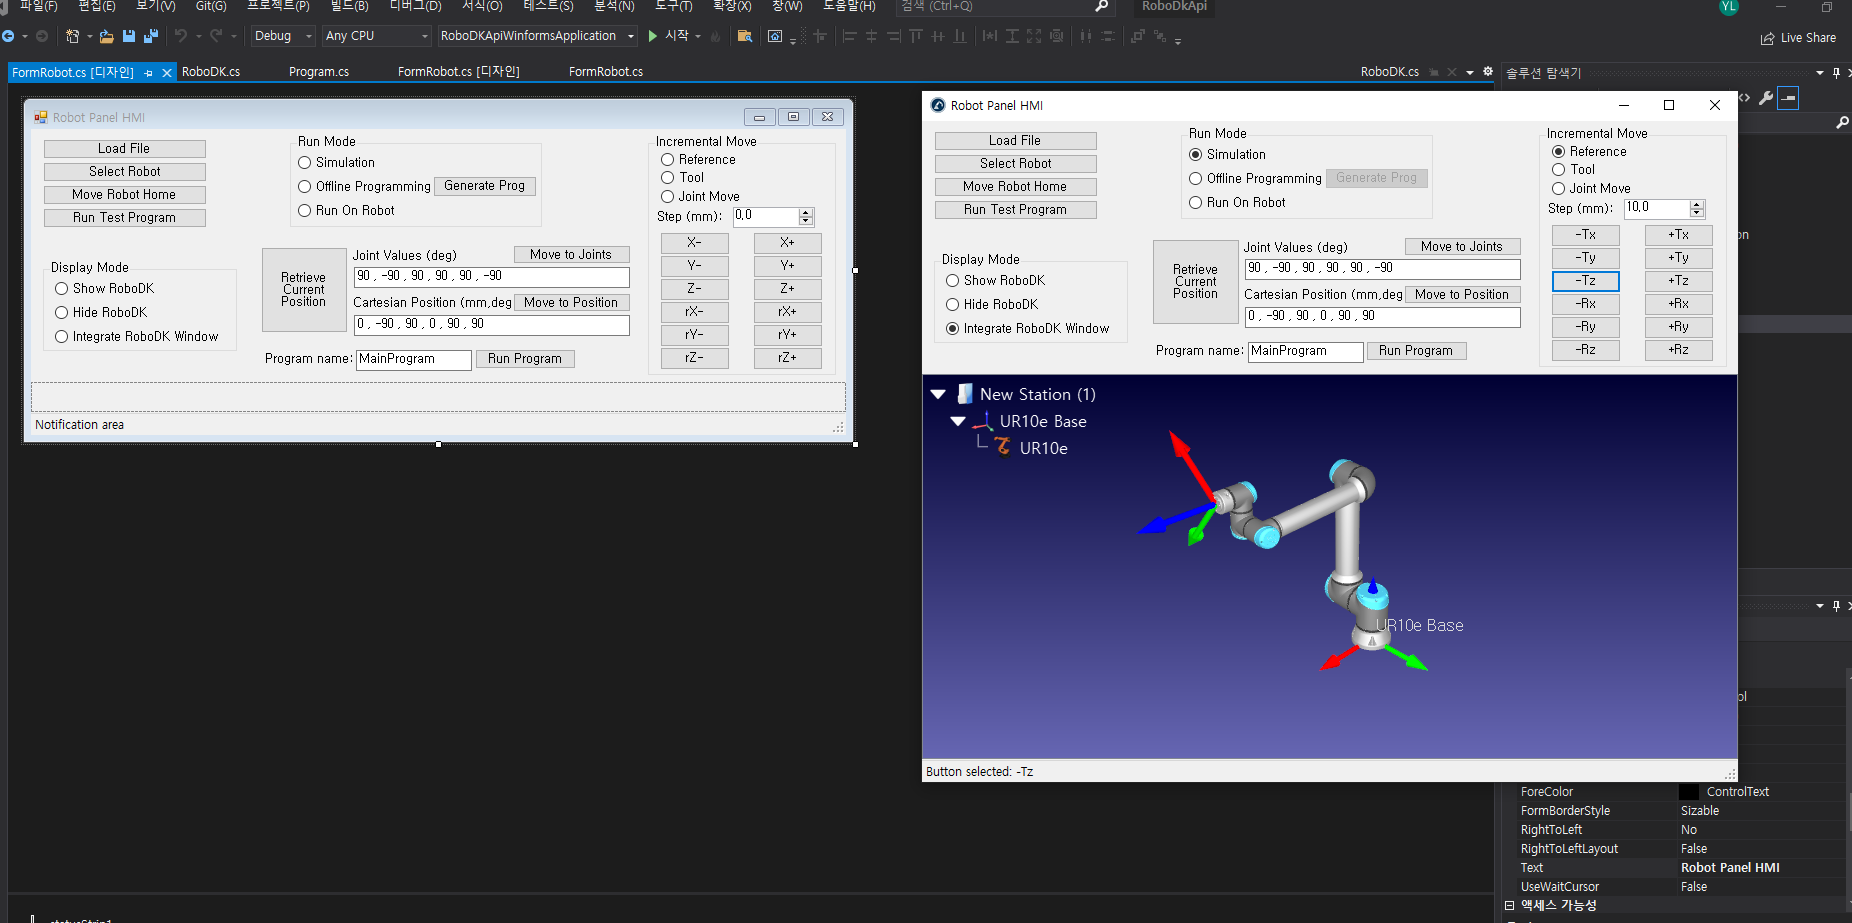Open the RoboDK.cs tab beside FormRobot designer
This screenshot has height=923, width=1852.
211,72
